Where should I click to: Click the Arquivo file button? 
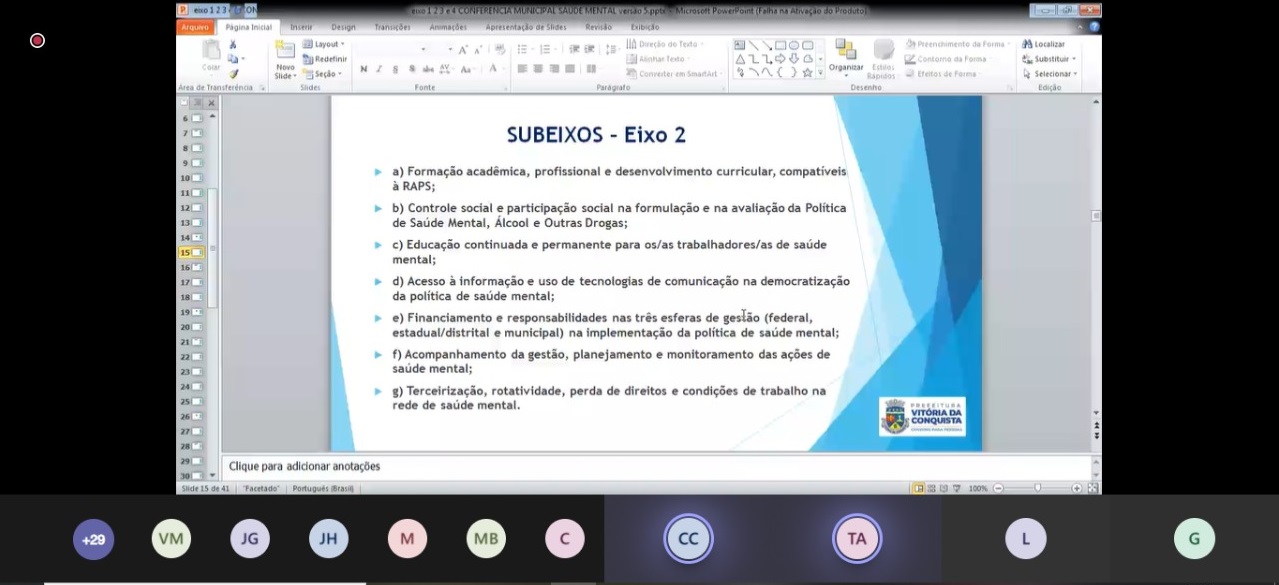tap(196, 27)
